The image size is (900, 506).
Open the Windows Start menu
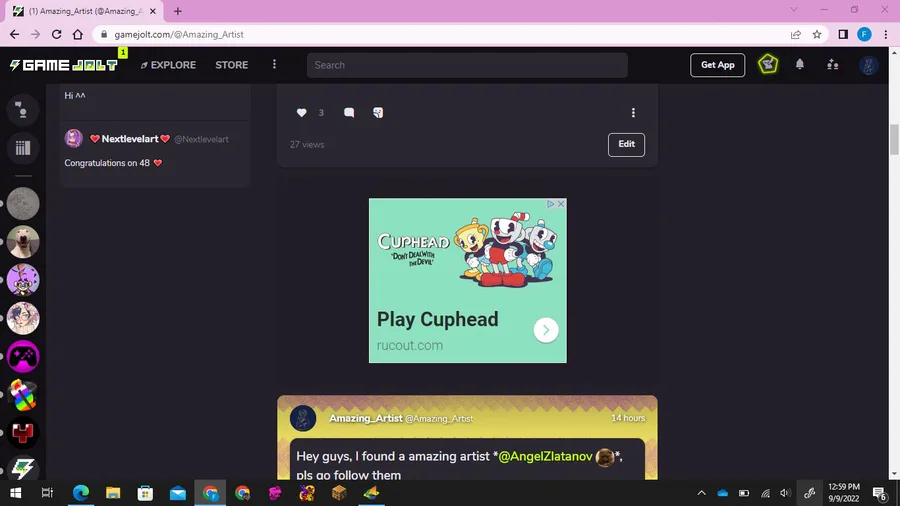point(15,493)
